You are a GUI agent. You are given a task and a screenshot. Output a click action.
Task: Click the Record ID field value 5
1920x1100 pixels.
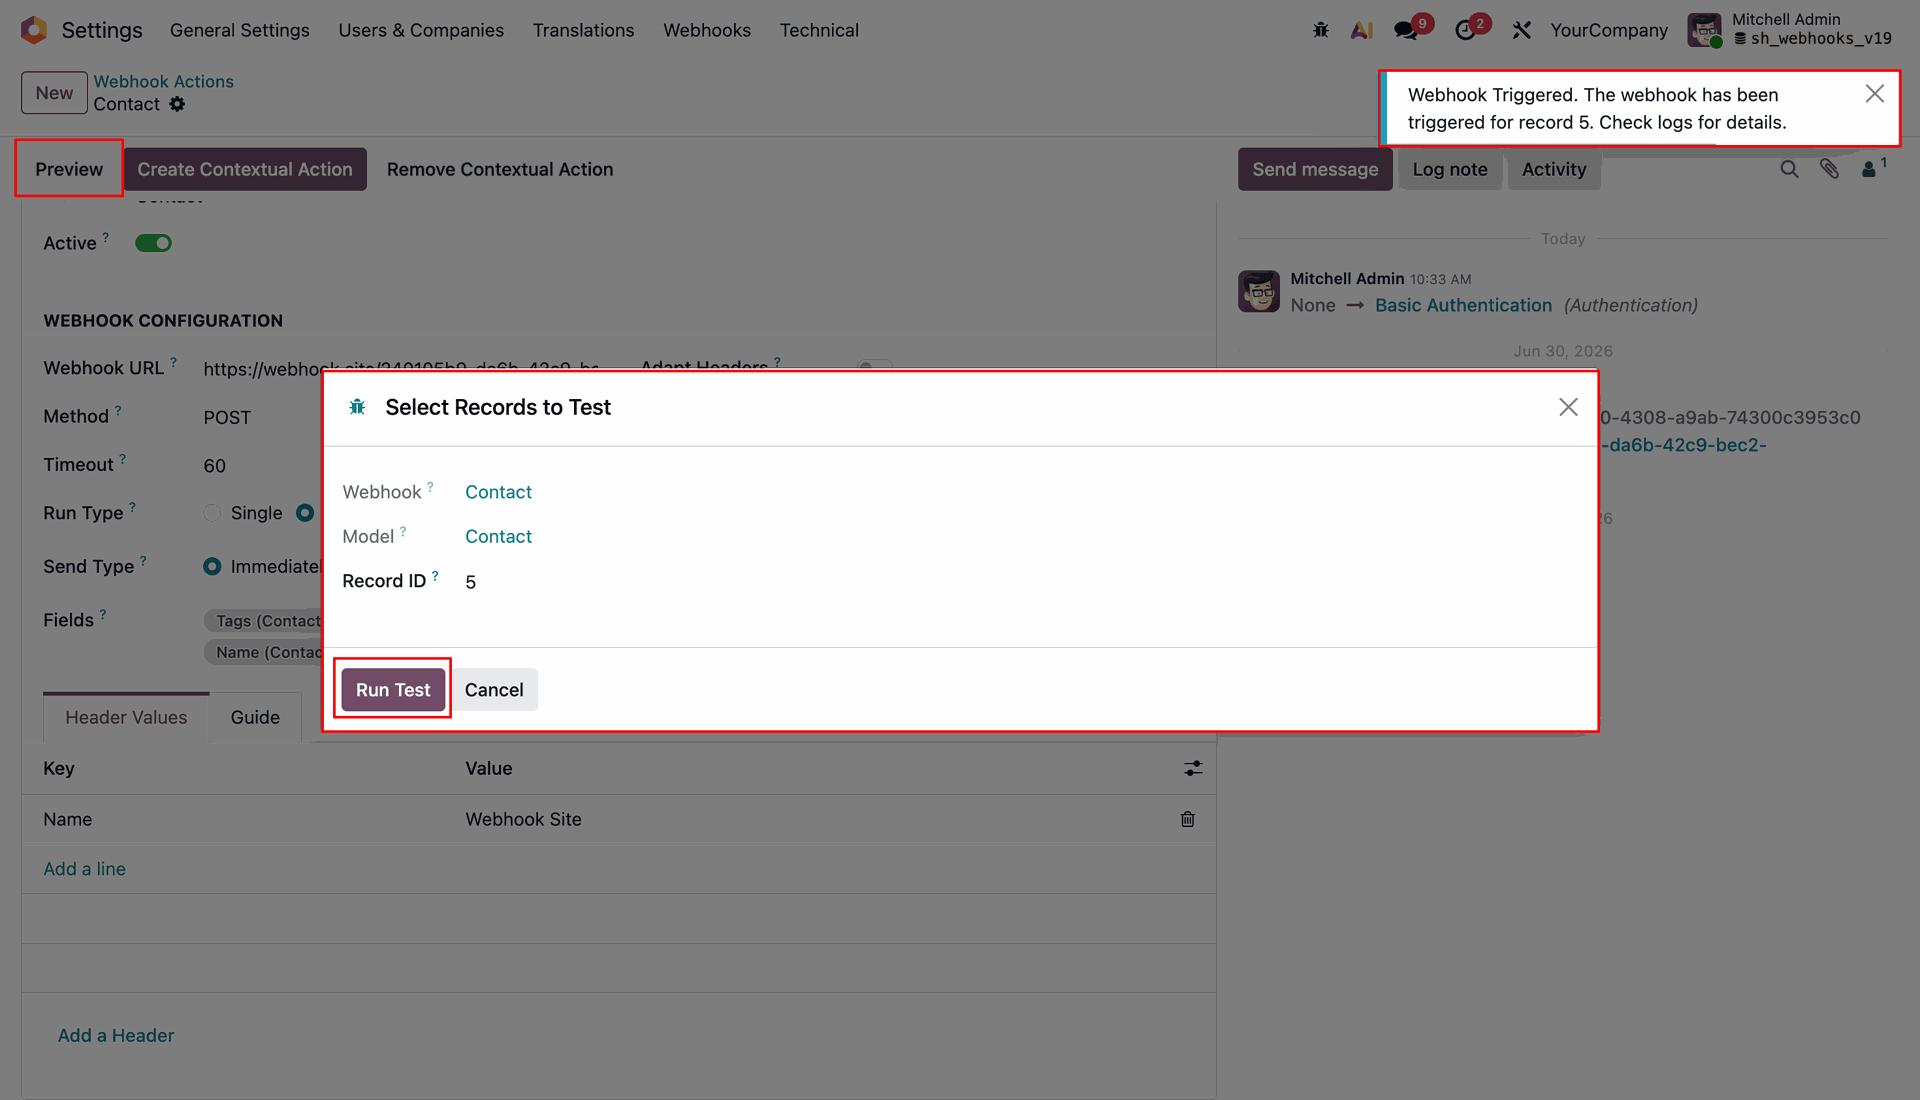pos(470,582)
